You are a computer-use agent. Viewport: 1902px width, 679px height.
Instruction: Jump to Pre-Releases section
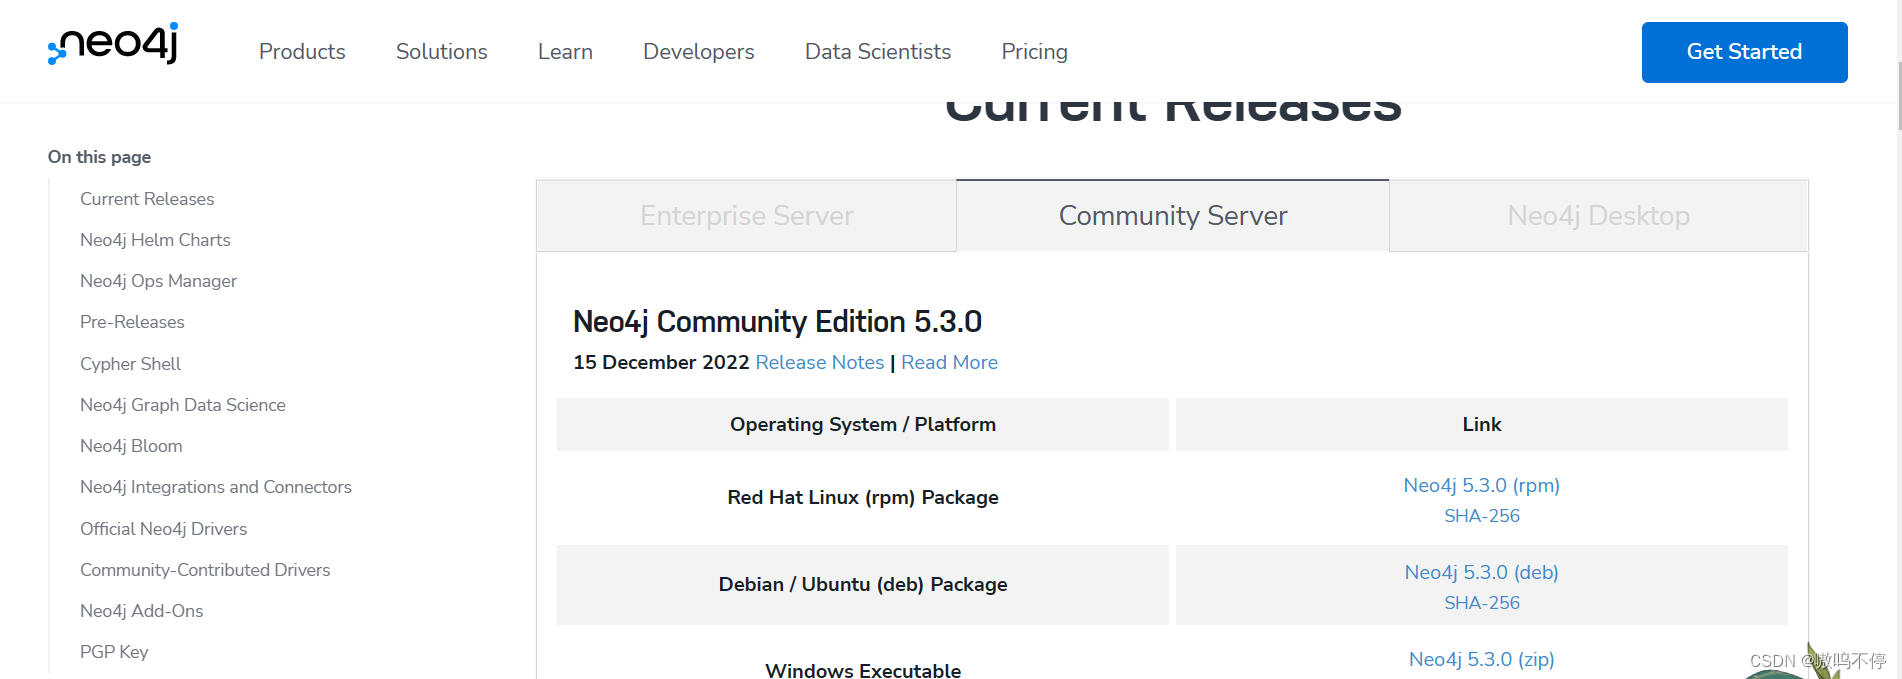[x=132, y=322]
